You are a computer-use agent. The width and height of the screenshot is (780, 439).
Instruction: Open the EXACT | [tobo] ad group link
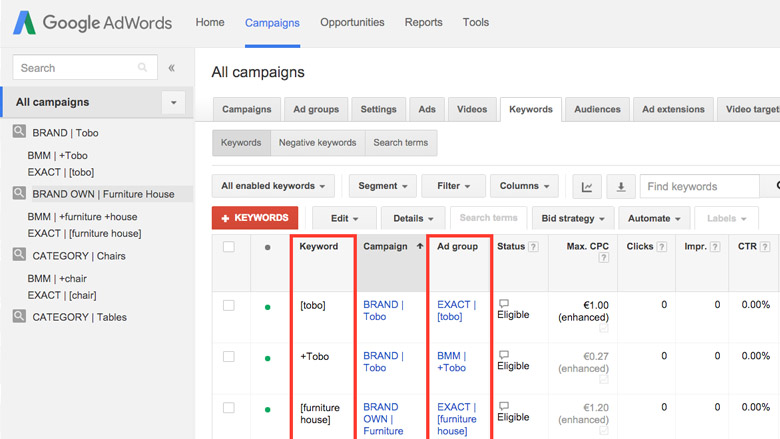click(457, 310)
